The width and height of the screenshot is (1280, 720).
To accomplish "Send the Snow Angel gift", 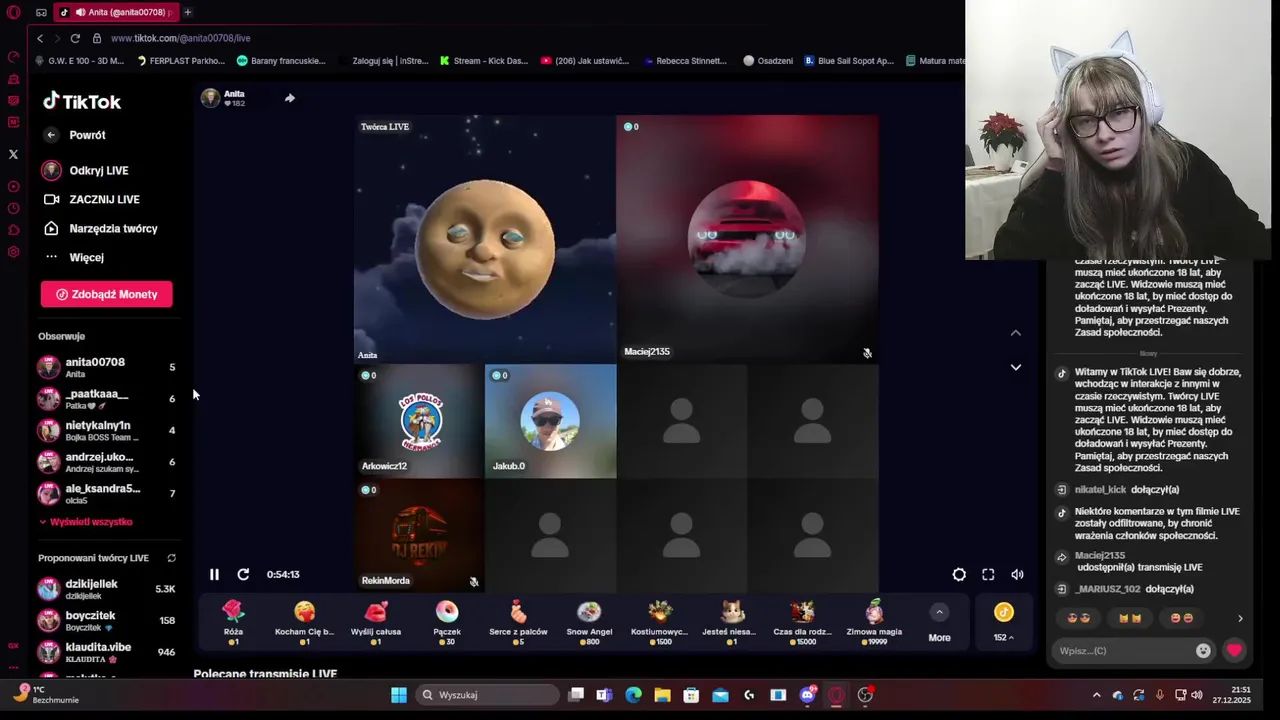I will pos(589,621).
